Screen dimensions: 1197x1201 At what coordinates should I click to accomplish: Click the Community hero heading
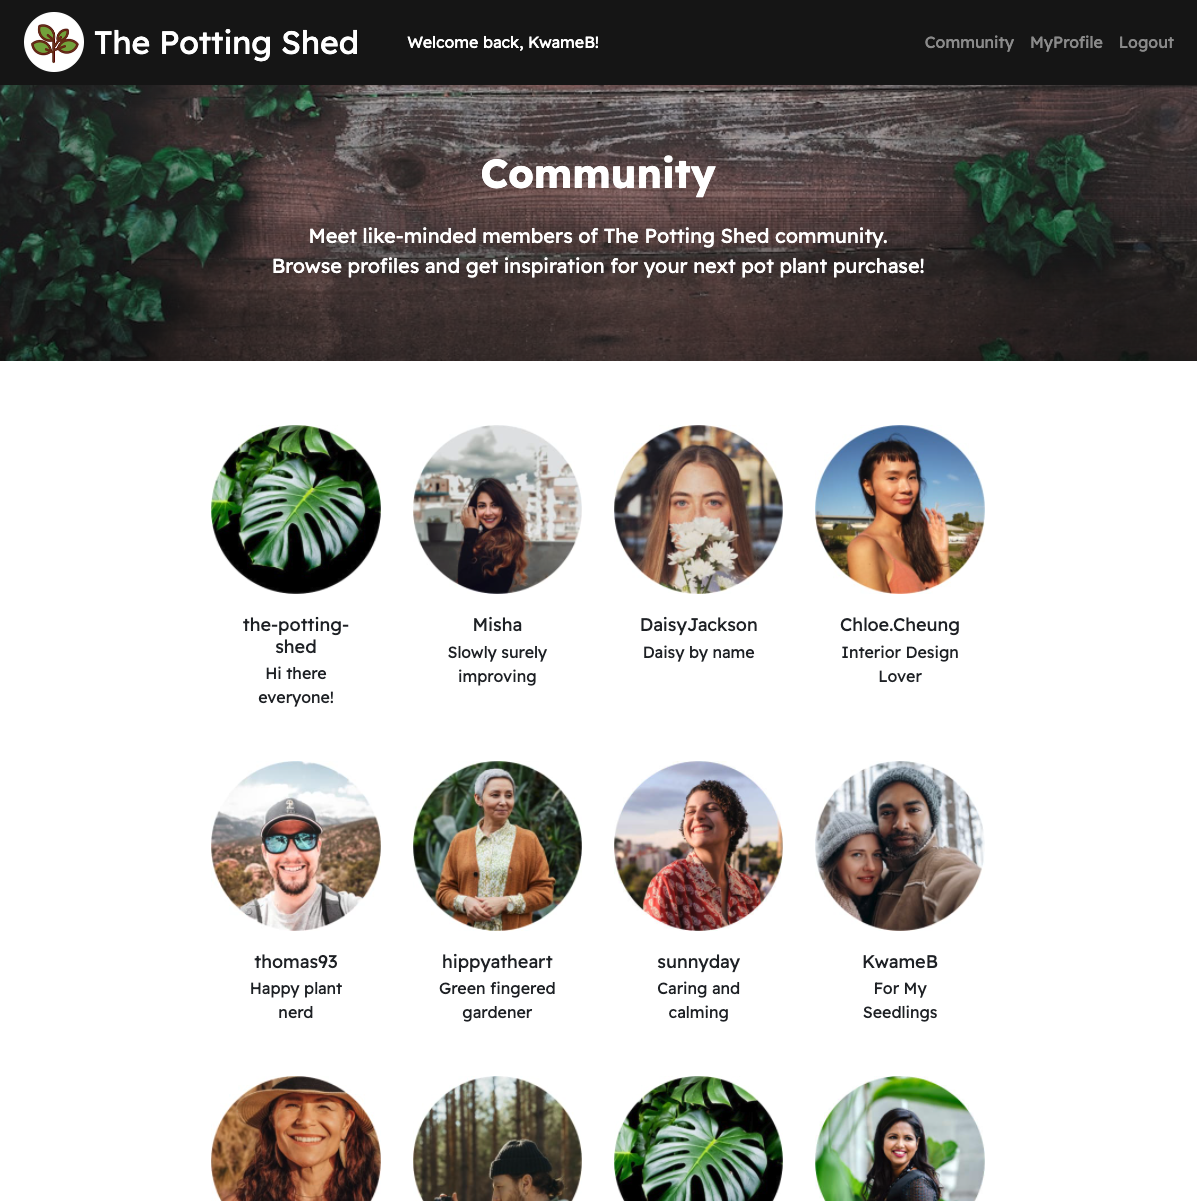598,174
